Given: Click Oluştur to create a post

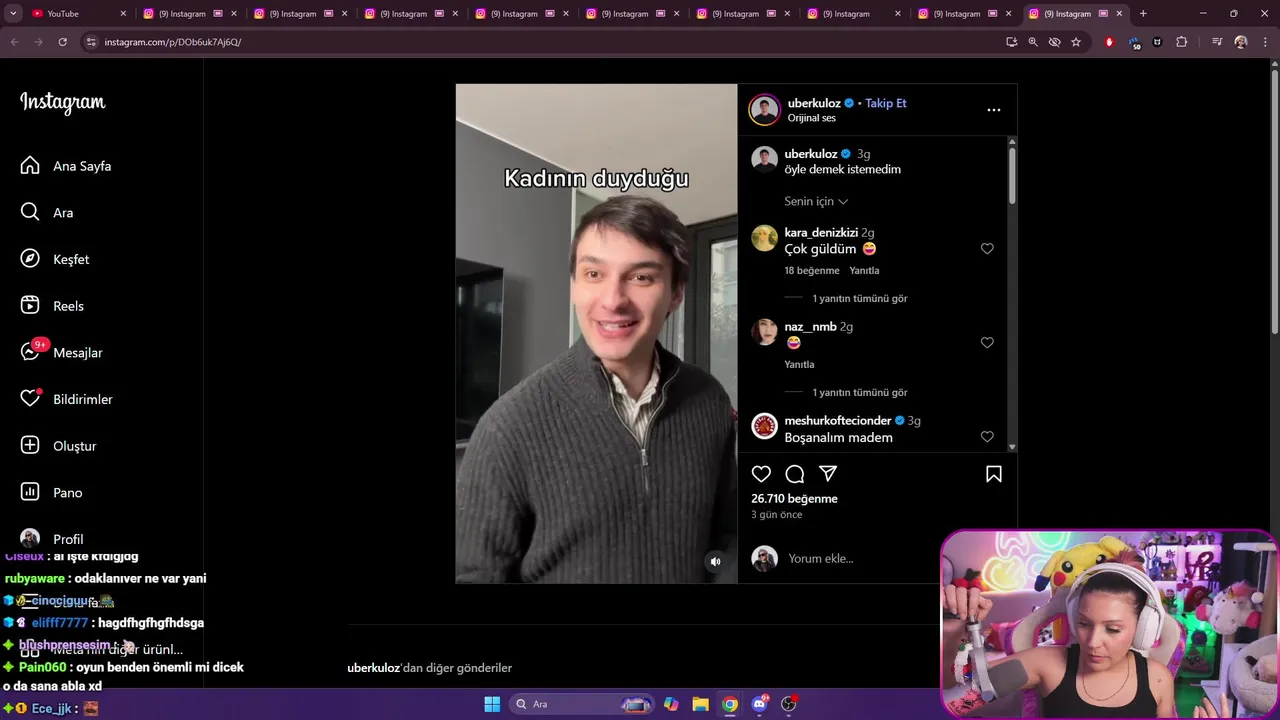Looking at the screenshot, I should (x=58, y=446).
